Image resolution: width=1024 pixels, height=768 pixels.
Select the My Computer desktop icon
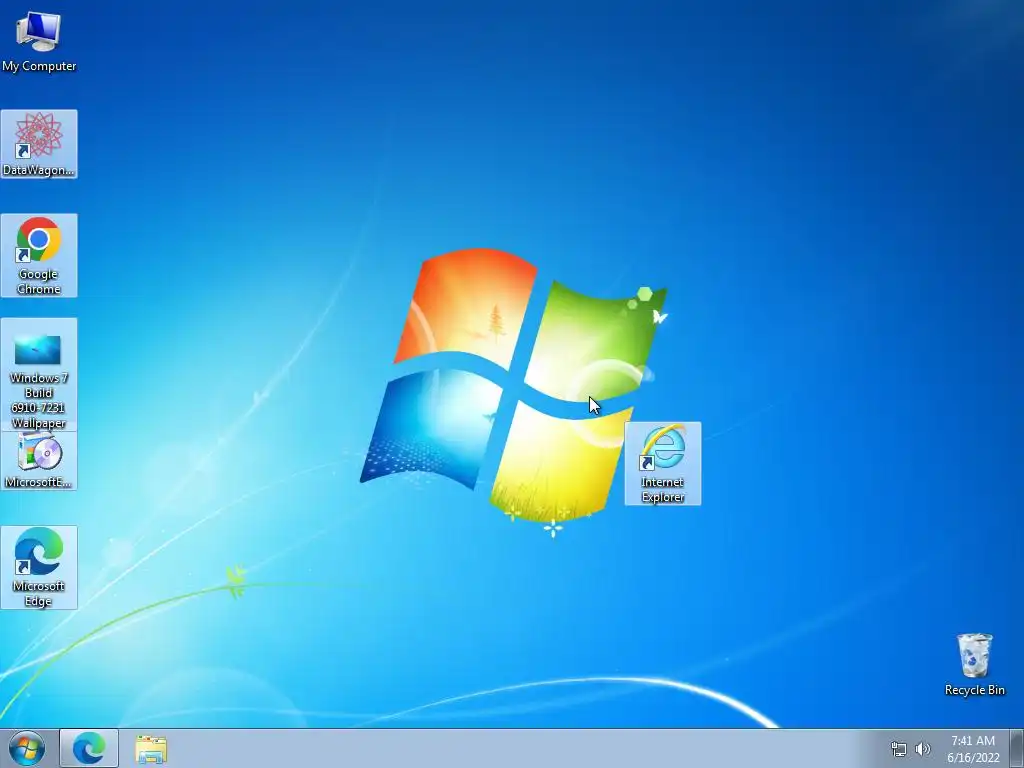[x=39, y=40]
